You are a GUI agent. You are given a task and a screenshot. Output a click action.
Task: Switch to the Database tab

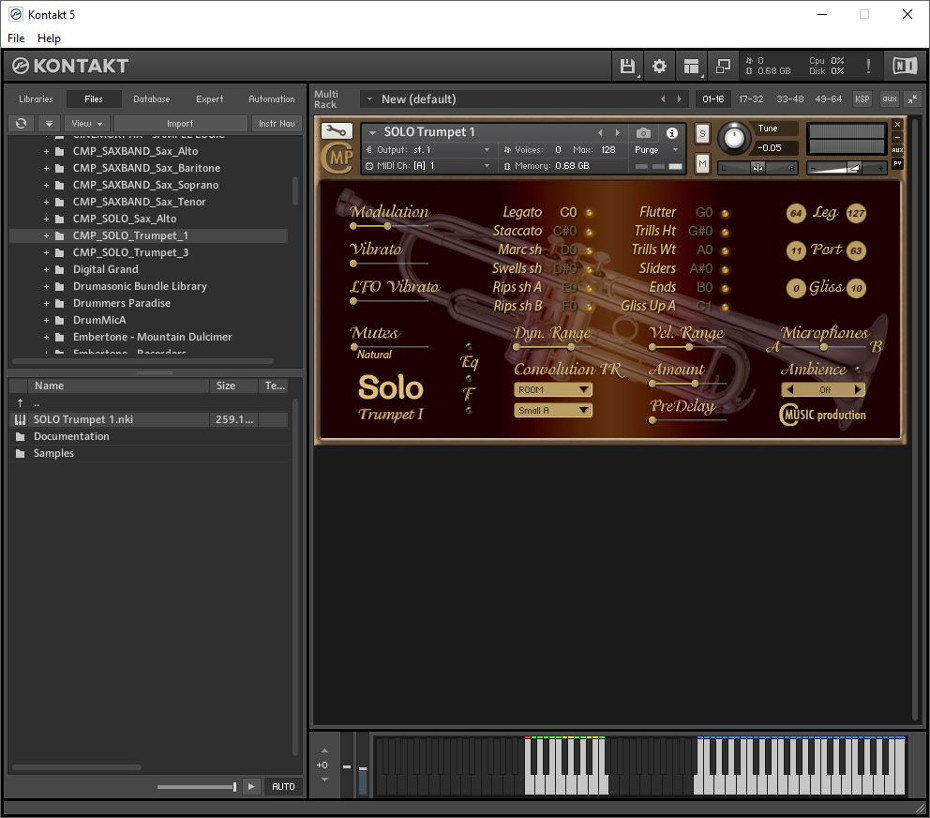pyautogui.click(x=151, y=99)
